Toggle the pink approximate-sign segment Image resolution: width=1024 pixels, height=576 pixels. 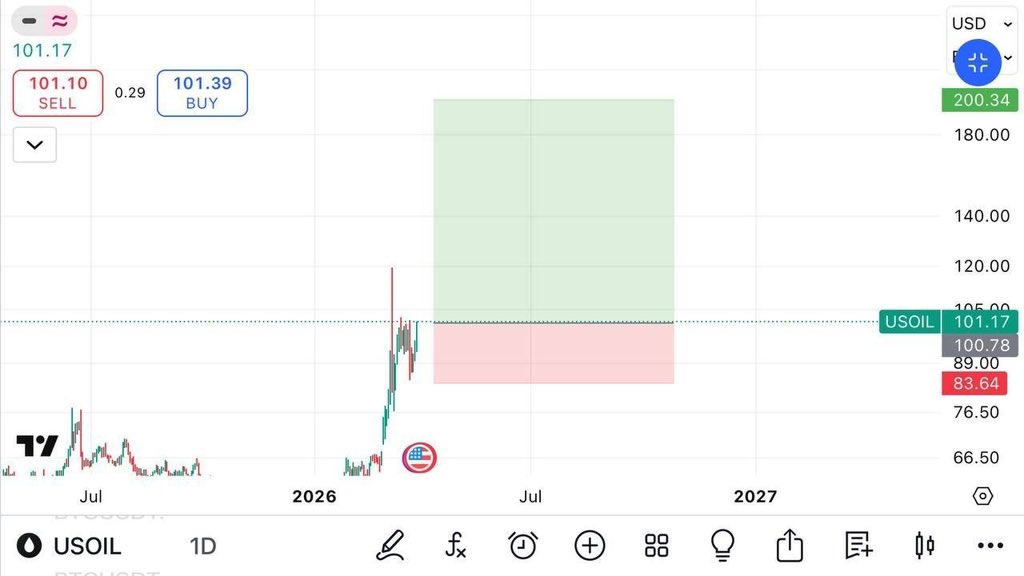[60, 20]
